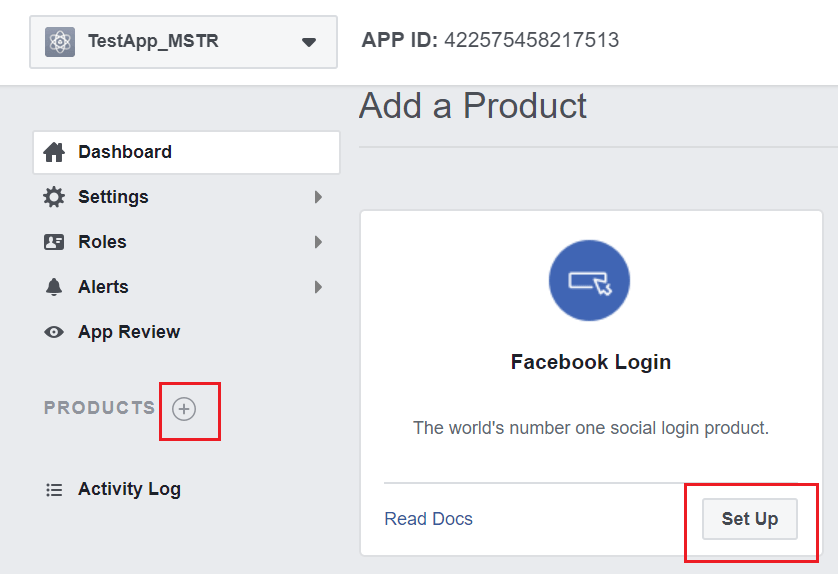Click the Activity Log list icon
The height and width of the screenshot is (574, 838).
point(54,490)
